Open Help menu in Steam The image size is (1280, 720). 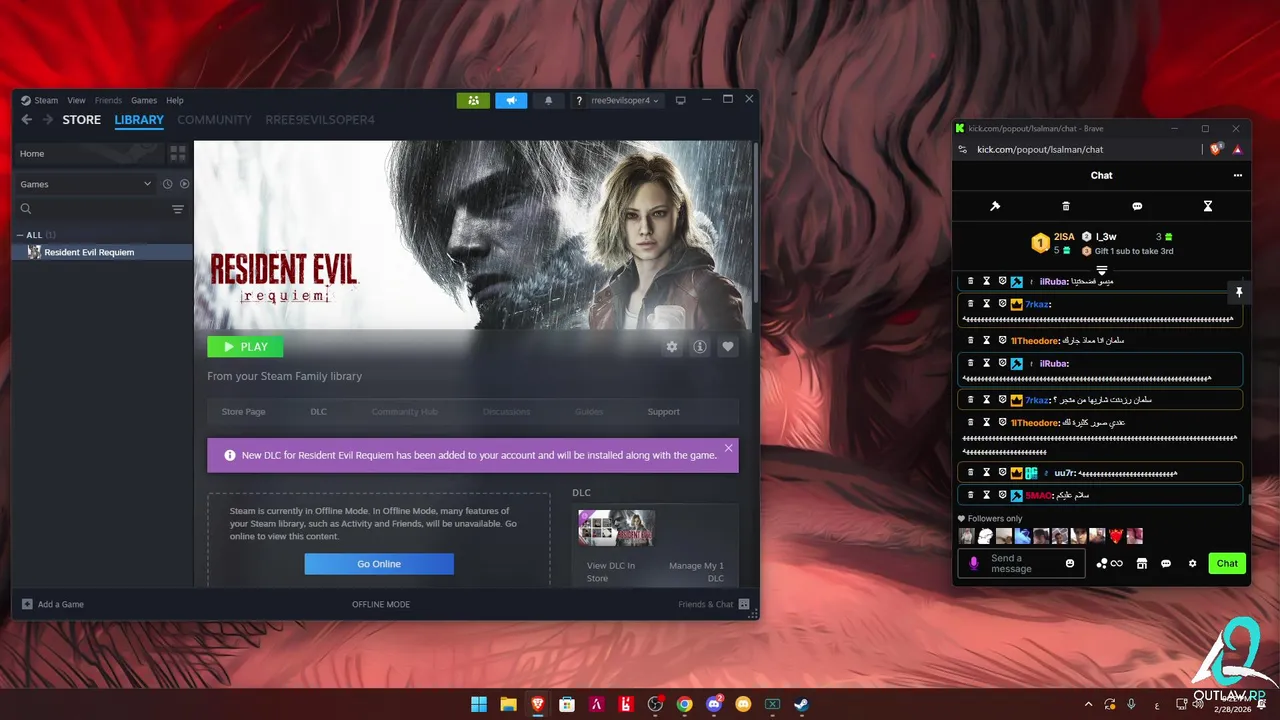(175, 100)
